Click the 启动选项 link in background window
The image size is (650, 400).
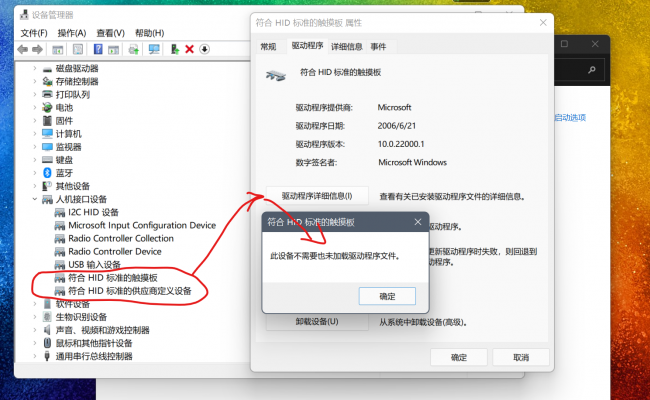pos(571,118)
